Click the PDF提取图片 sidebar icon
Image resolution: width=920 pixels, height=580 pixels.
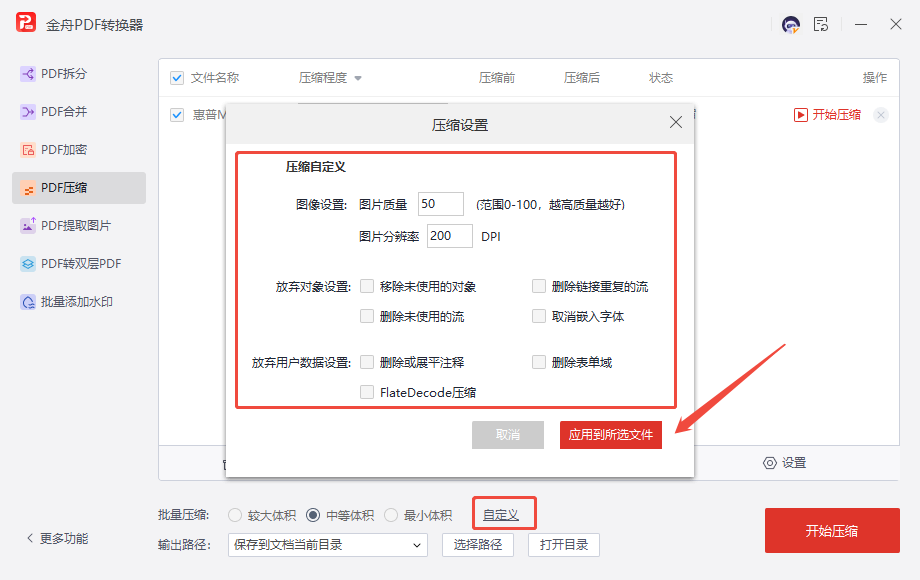pos(28,226)
